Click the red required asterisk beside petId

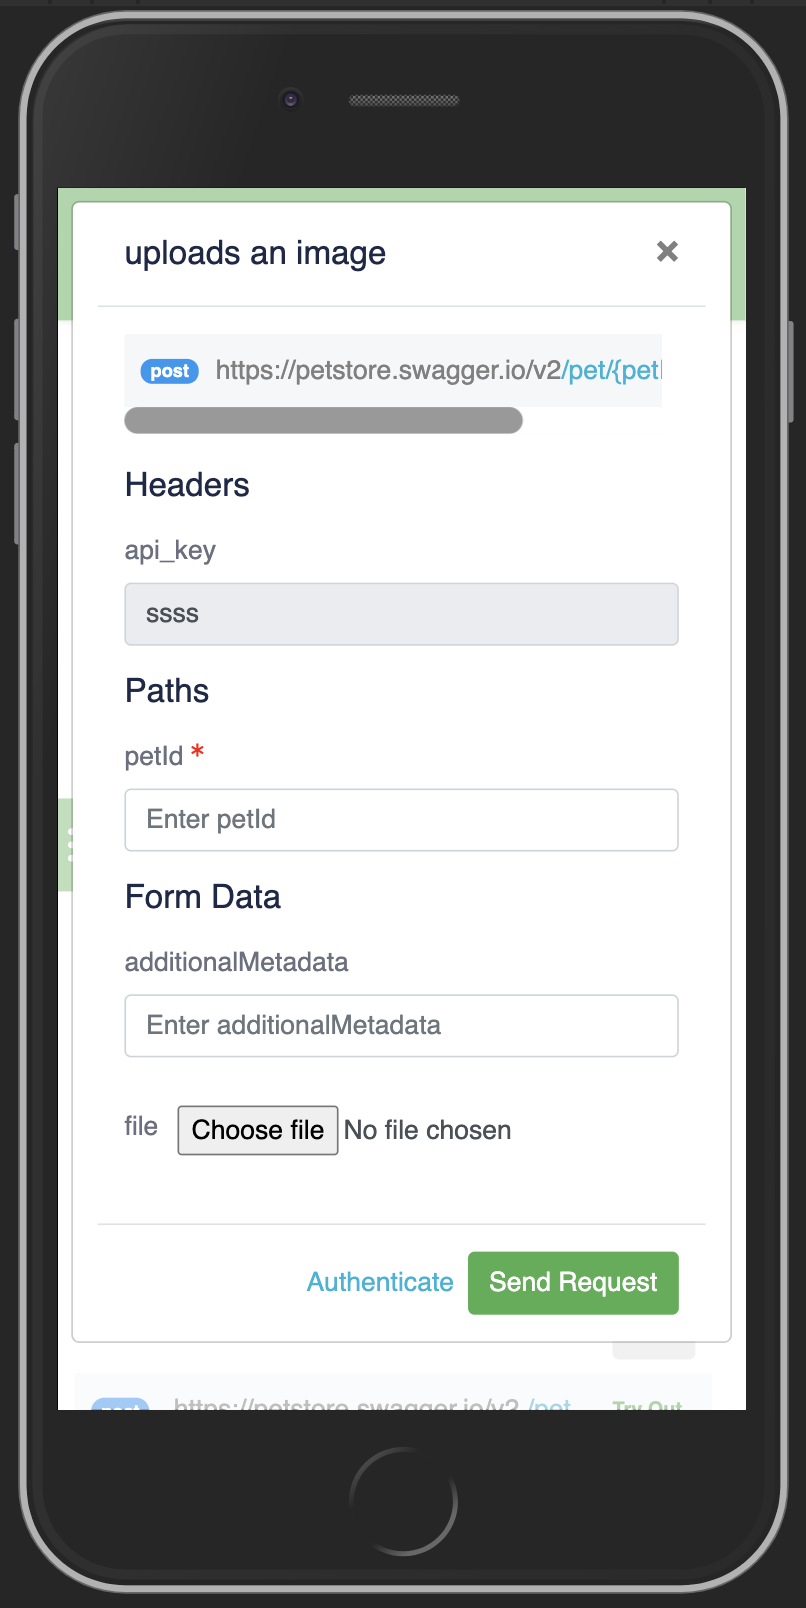pyautogui.click(x=197, y=751)
